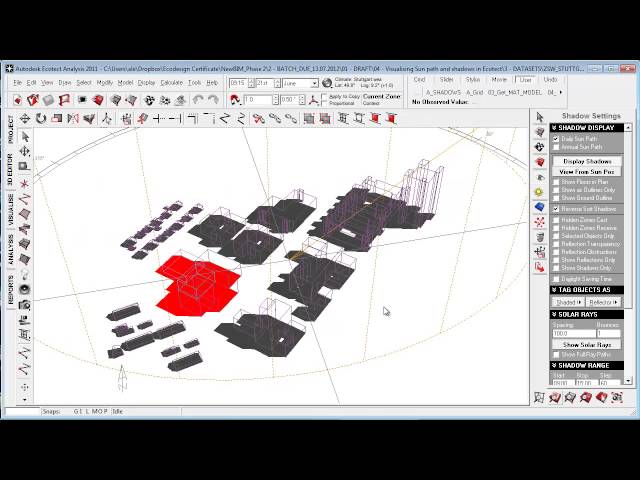
Task: Select the Rotate tool circular arrow
Action: [x=41, y=119]
